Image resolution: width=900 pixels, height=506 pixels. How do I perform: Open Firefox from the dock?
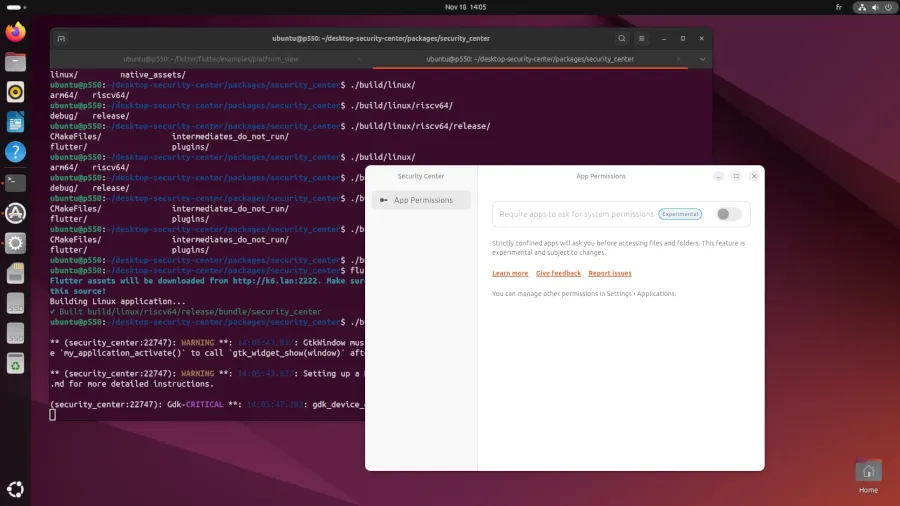click(x=15, y=32)
